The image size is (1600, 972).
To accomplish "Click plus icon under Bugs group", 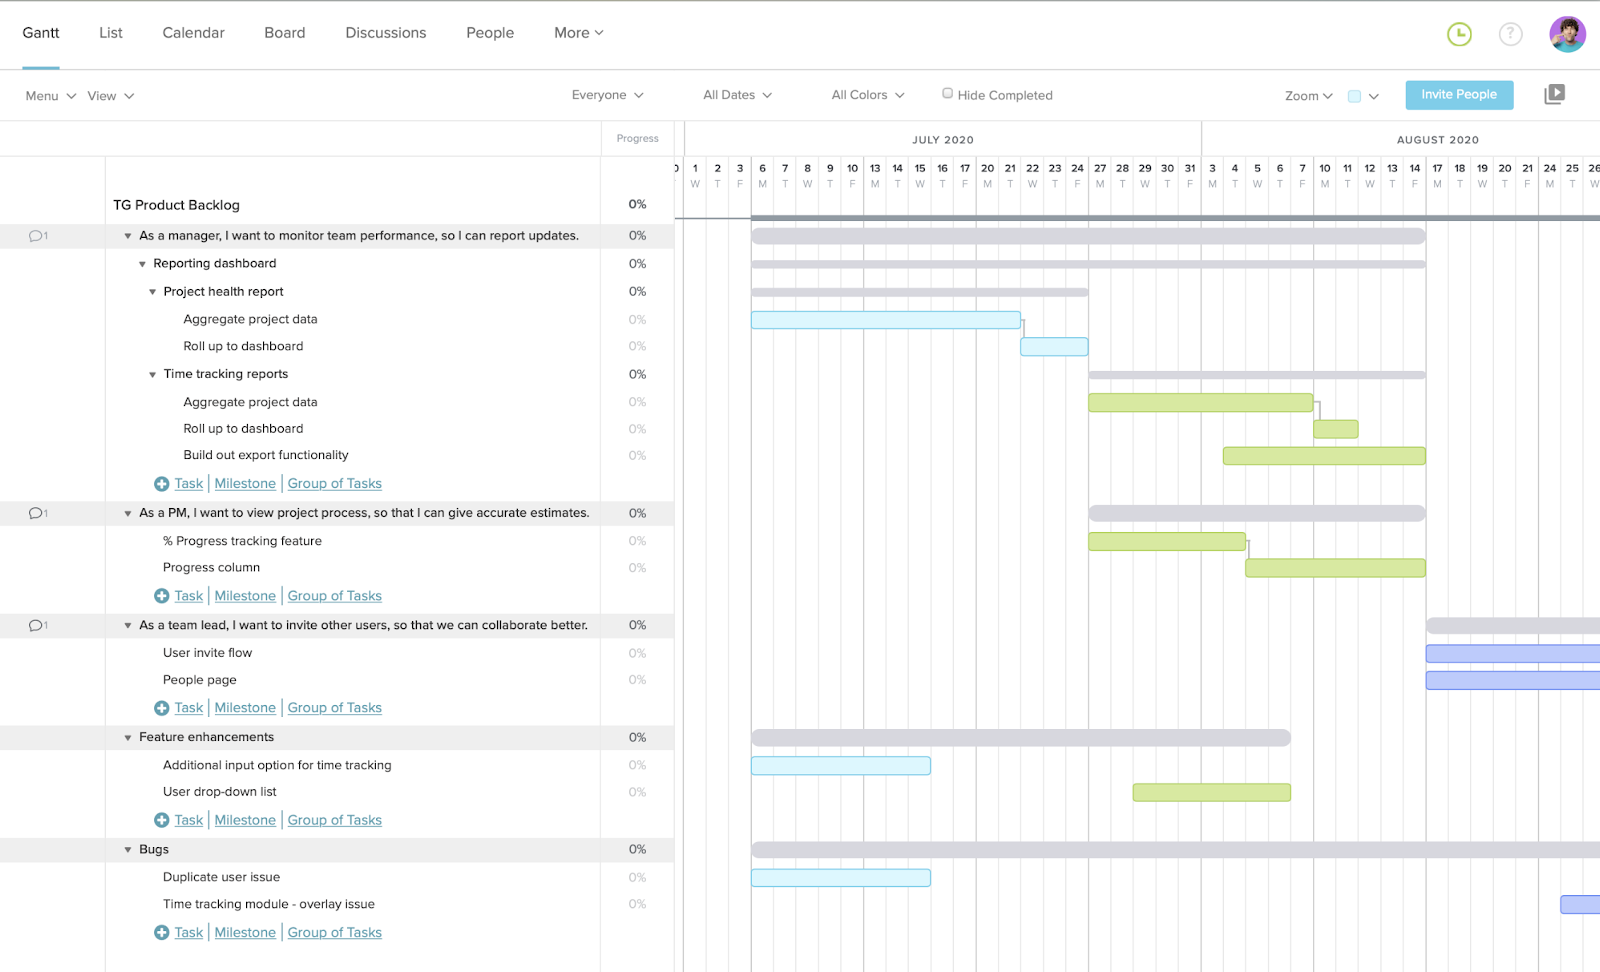I will point(161,933).
